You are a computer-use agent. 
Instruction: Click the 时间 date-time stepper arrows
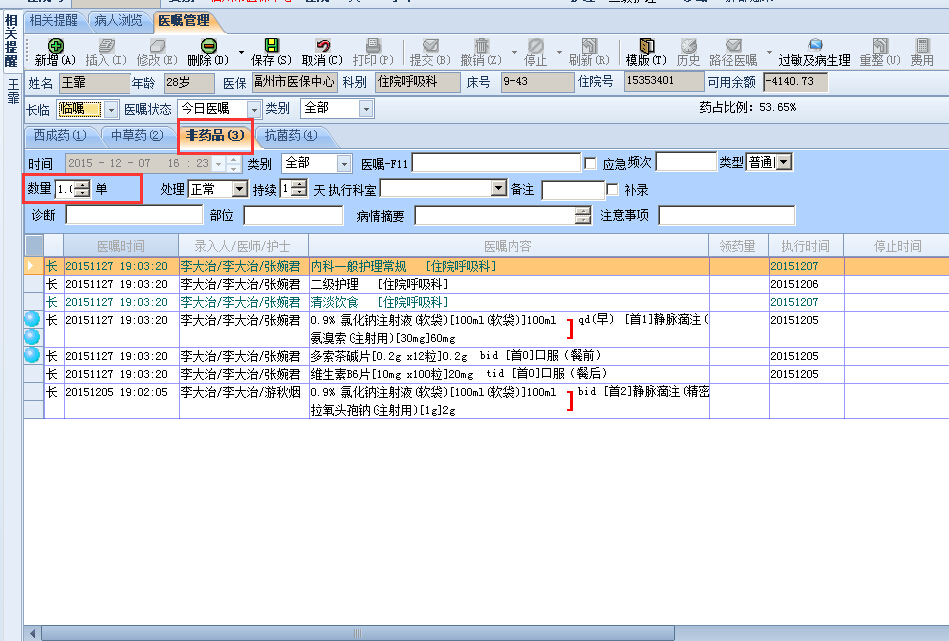[233, 163]
